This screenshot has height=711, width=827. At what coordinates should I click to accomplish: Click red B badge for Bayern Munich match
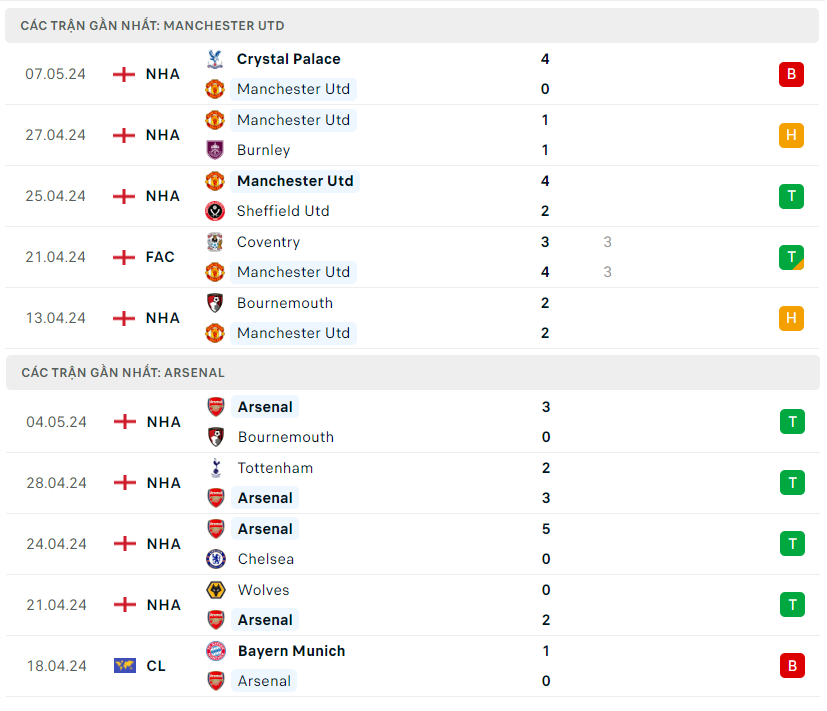[792, 666]
